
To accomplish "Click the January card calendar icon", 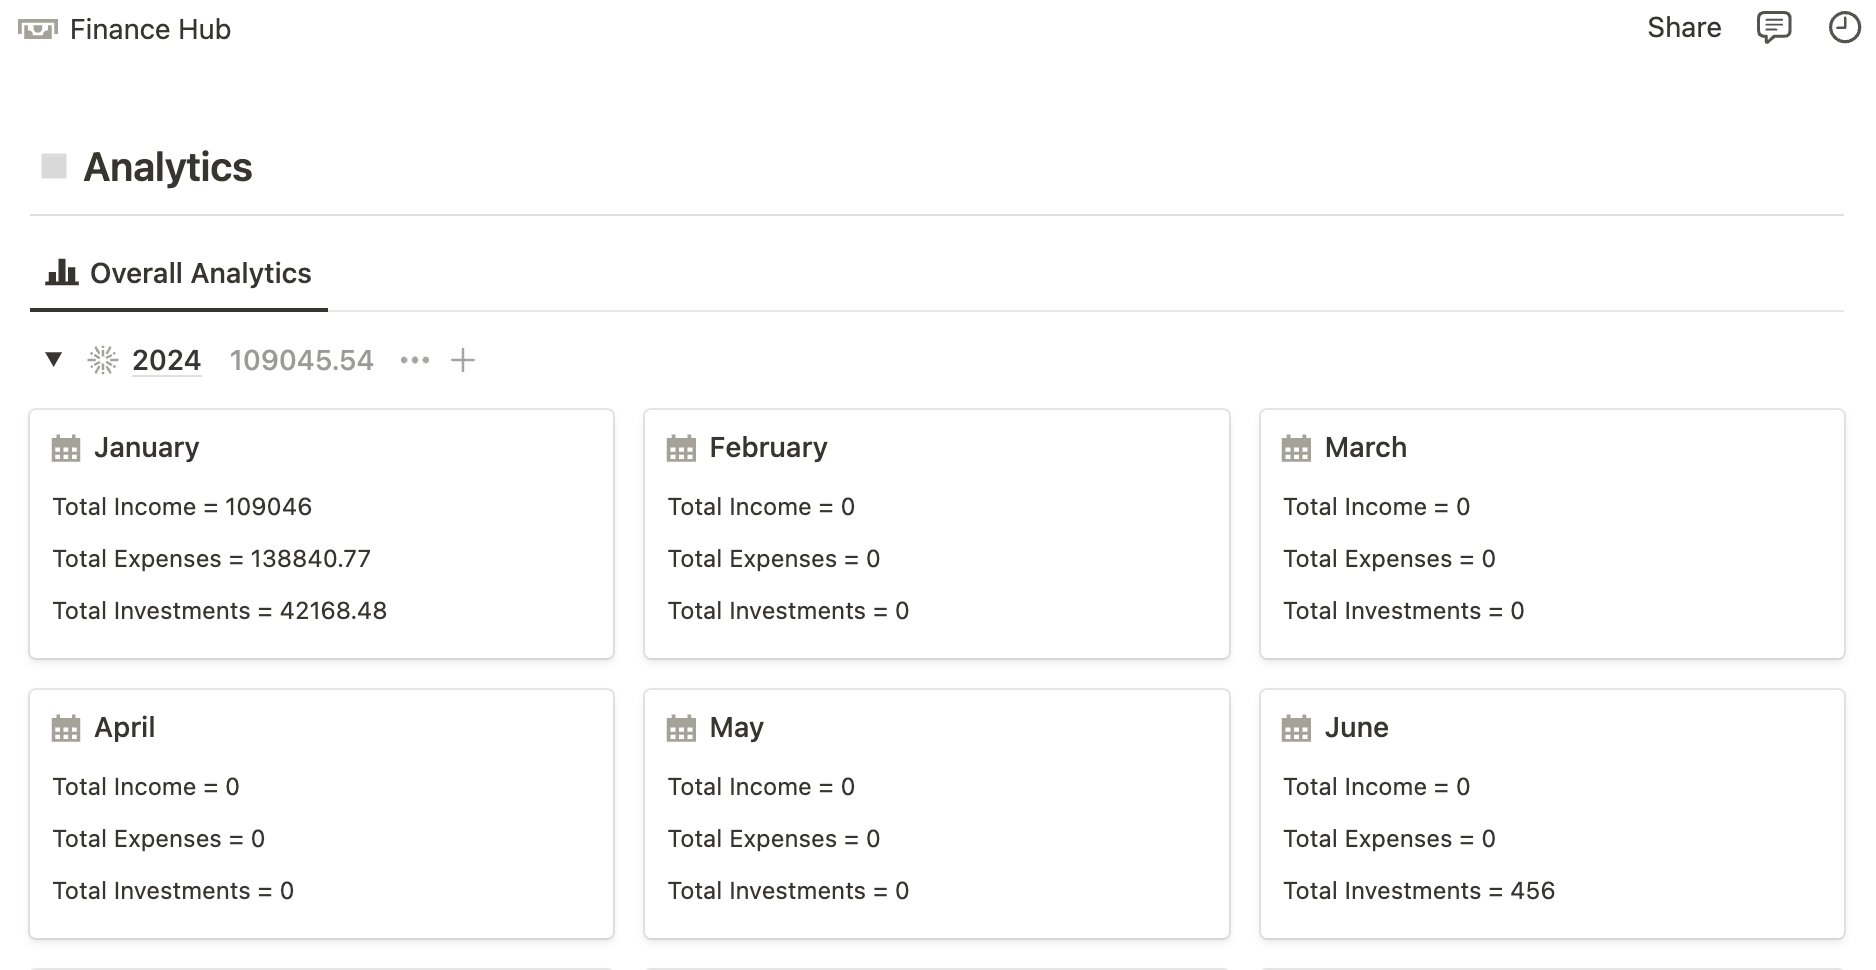I will tap(66, 448).
